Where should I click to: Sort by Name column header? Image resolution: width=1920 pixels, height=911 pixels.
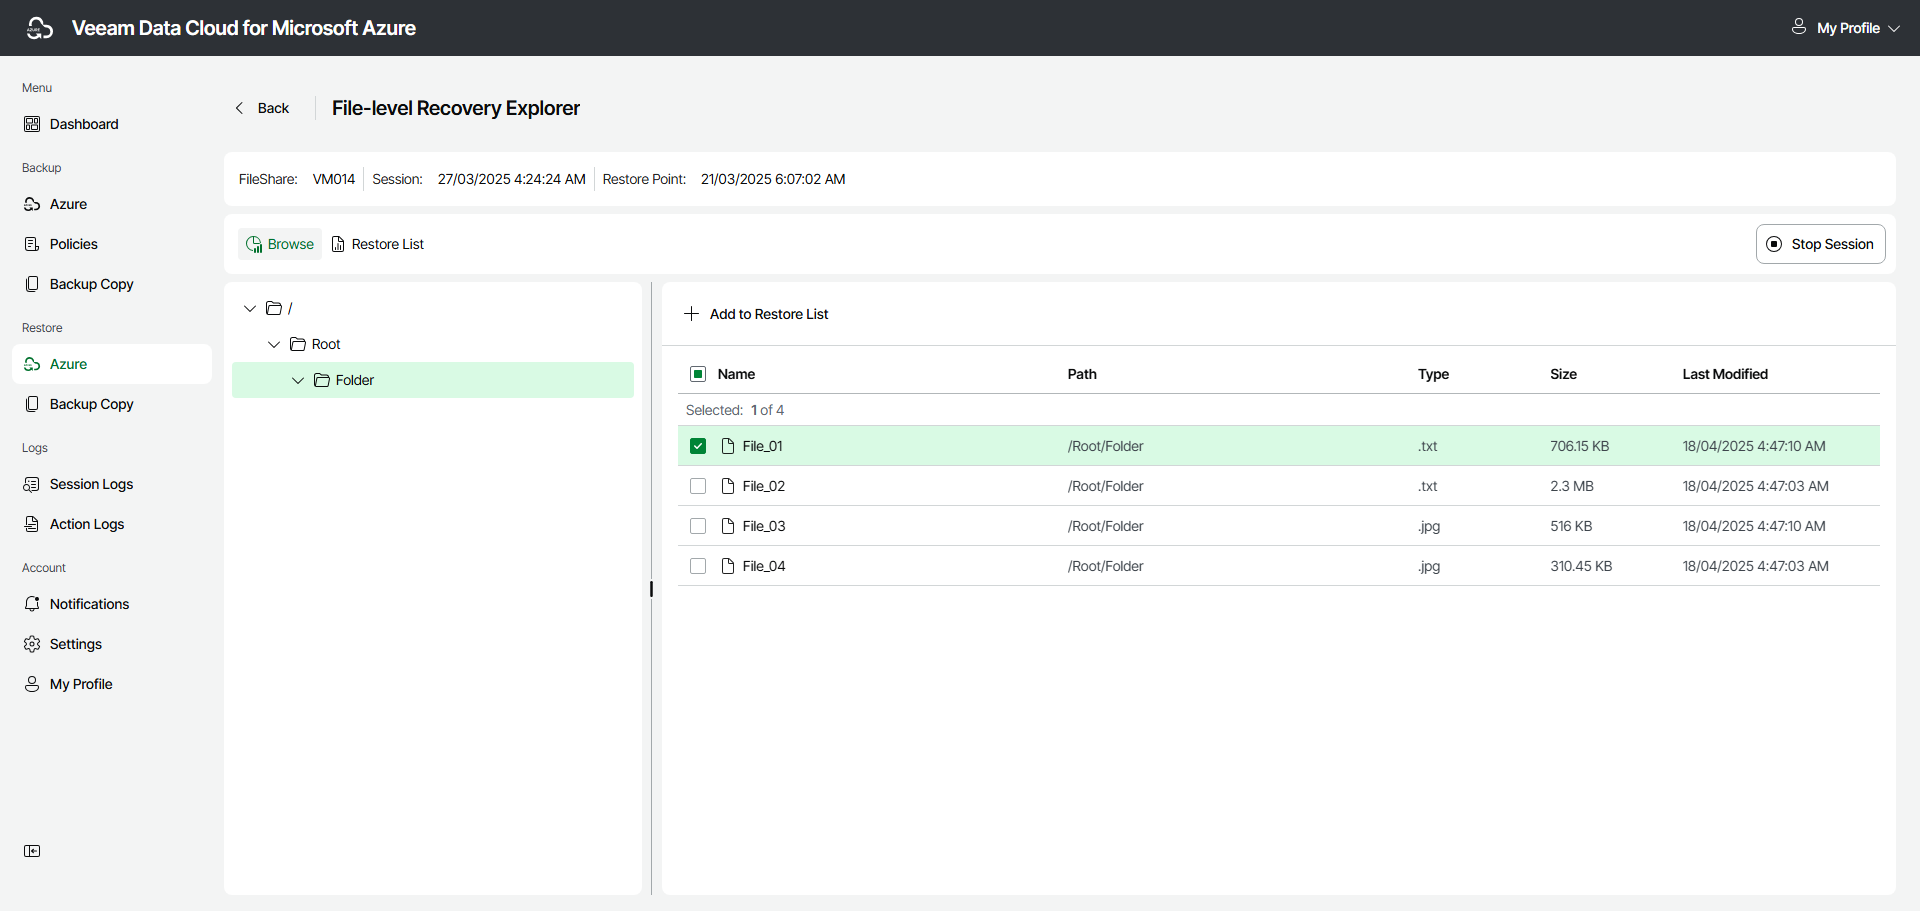tap(736, 374)
